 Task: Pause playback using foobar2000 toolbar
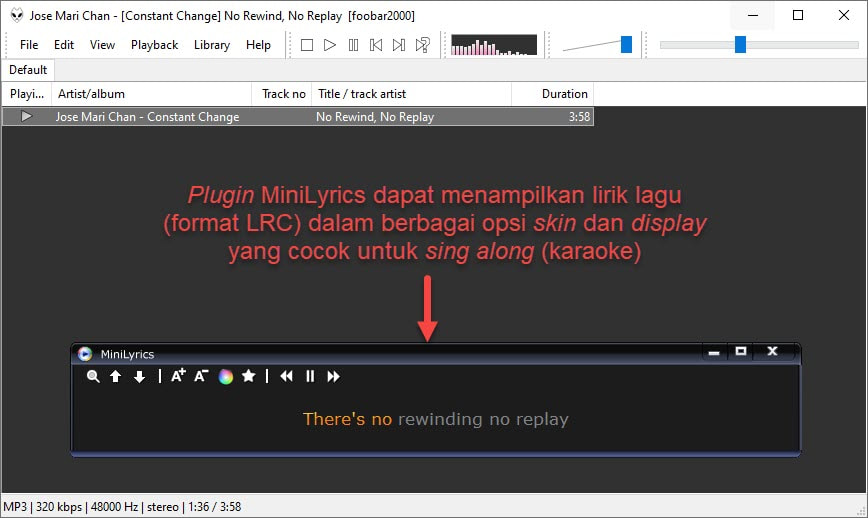(x=353, y=45)
